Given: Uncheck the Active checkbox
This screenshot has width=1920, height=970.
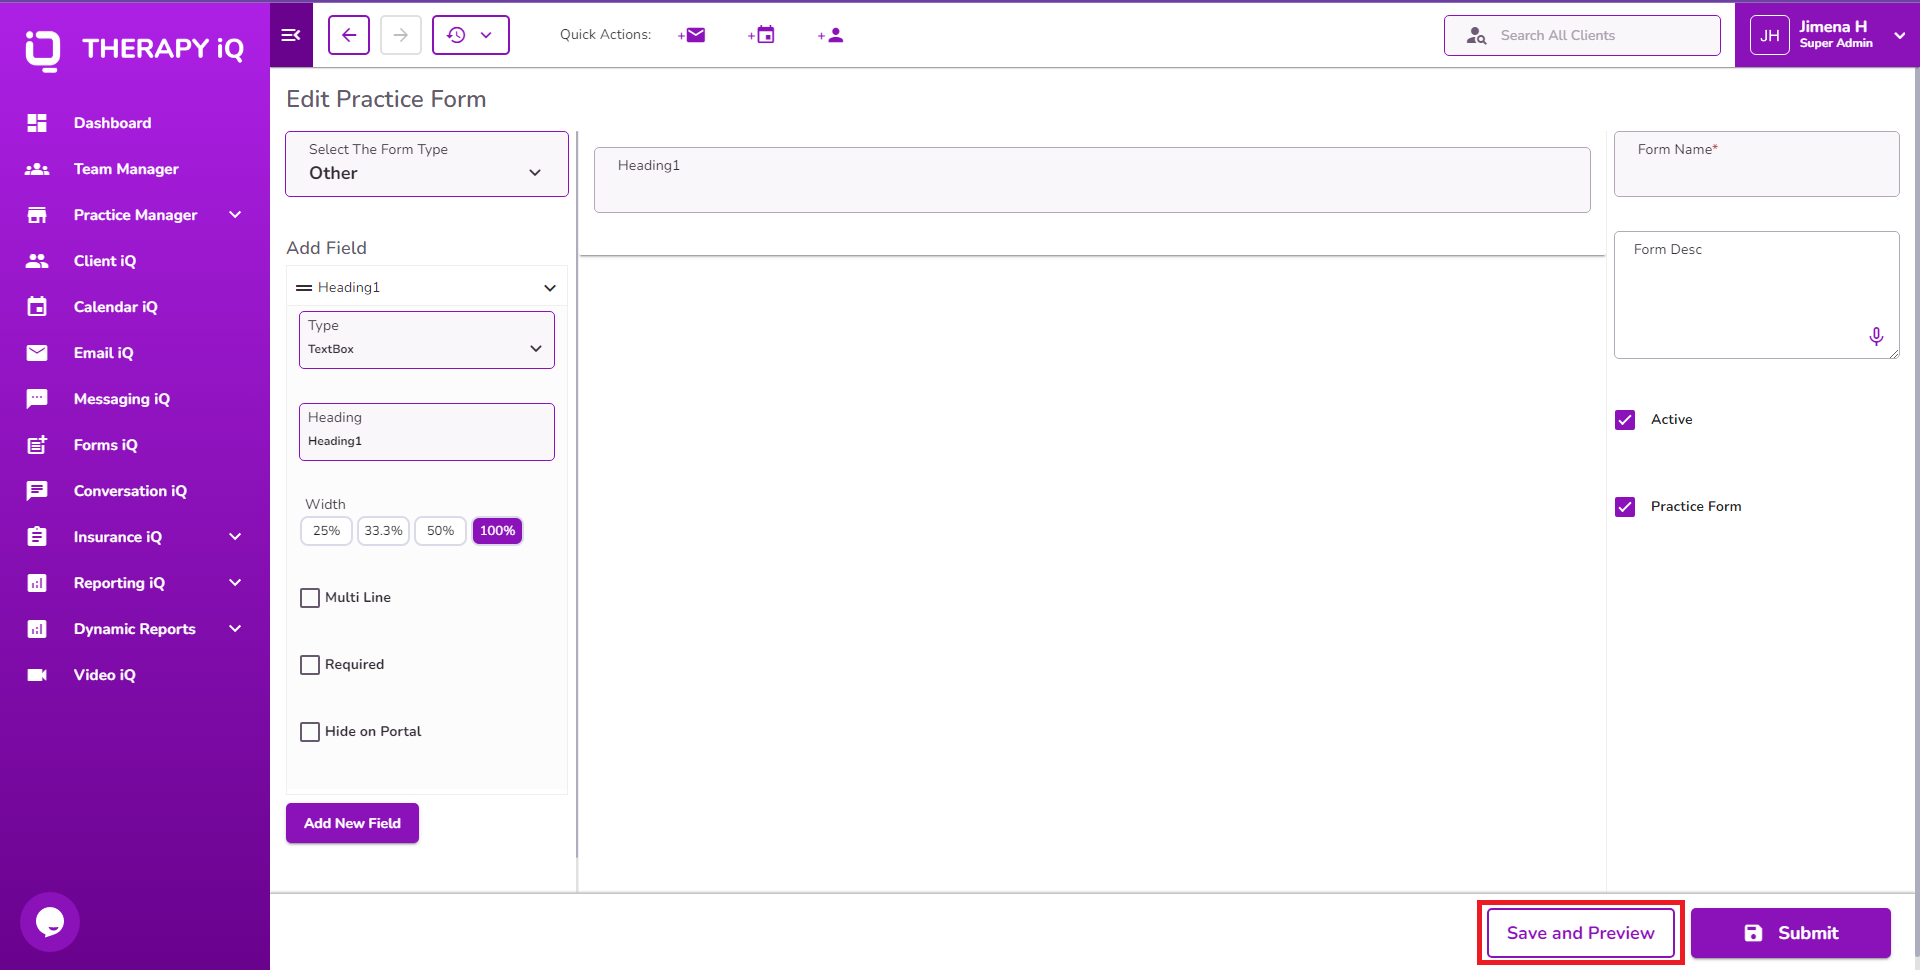Looking at the screenshot, I should pyautogui.click(x=1625, y=420).
